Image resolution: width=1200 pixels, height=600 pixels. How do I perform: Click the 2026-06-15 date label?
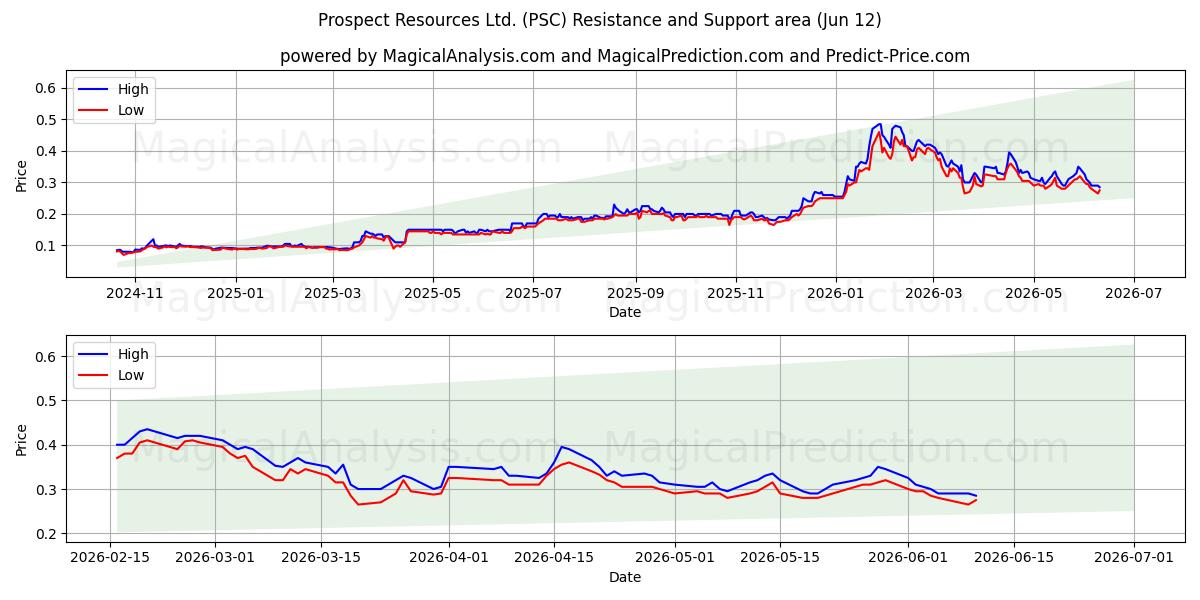[x=1013, y=558]
